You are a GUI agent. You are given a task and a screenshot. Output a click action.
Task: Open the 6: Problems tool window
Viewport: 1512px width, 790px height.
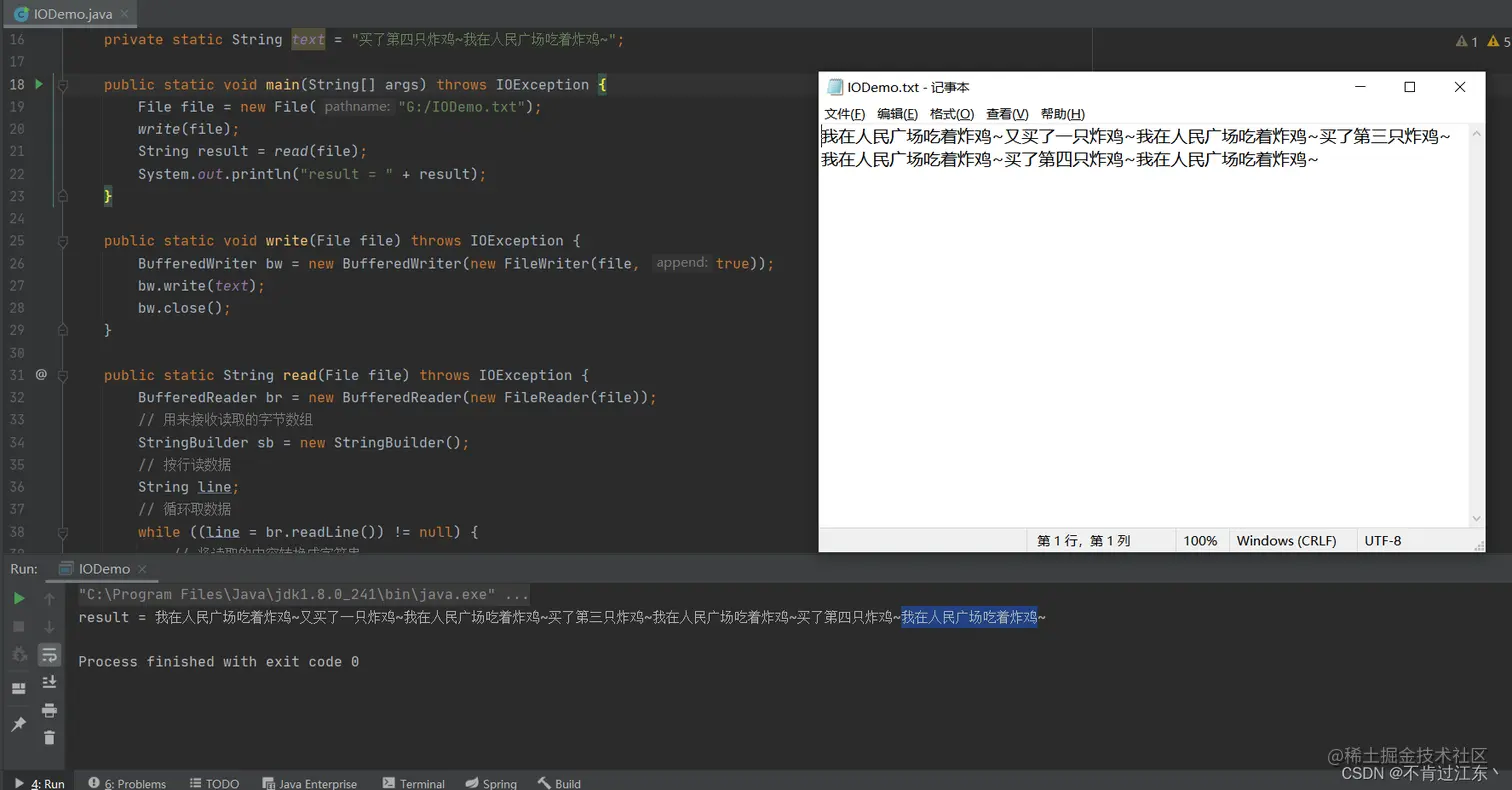[x=127, y=783]
